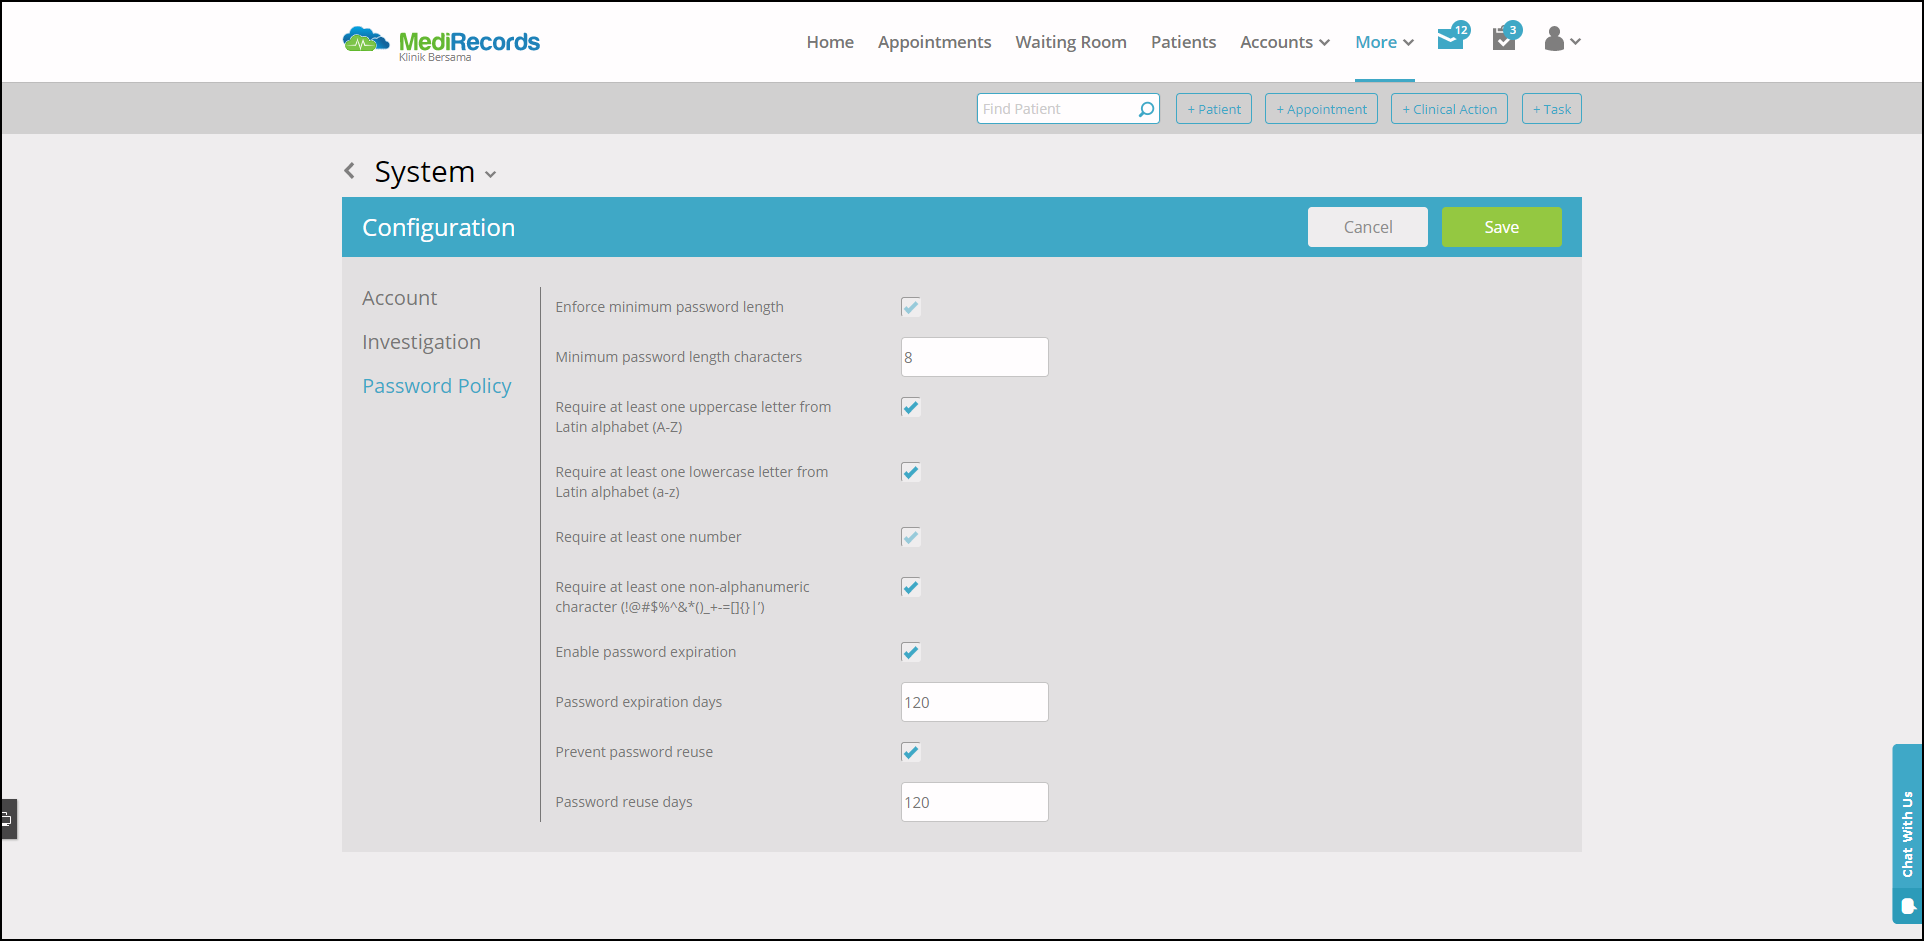Image resolution: width=1924 pixels, height=941 pixels.
Task: Click the Find Patient search magnifier
Action: [1146, 109]
